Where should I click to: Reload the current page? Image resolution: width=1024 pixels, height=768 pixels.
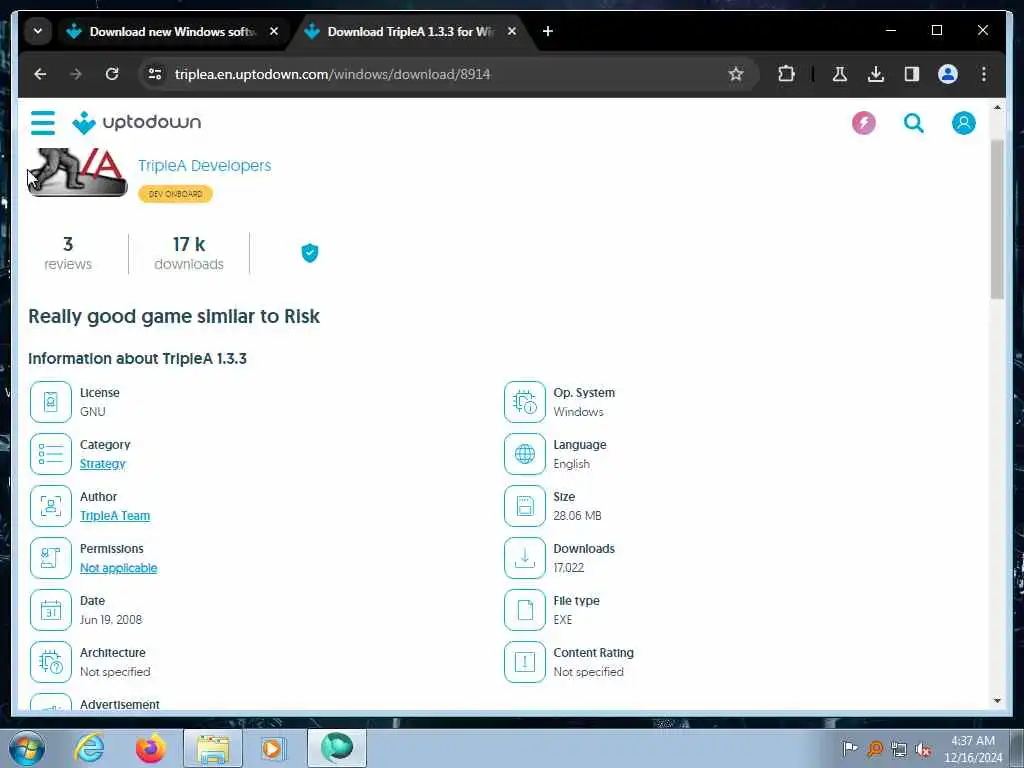pyautogui.click(x=112, y=74)
